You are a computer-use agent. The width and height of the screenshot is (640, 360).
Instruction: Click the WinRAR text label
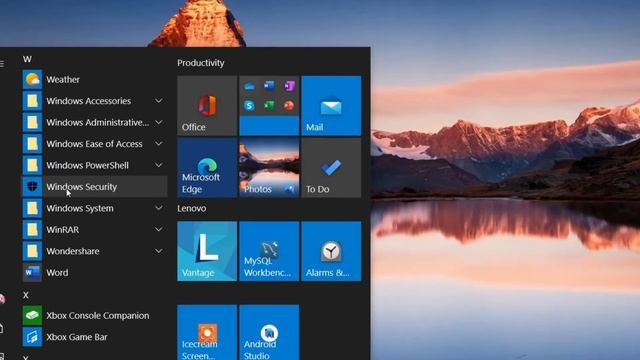point(62,230)
